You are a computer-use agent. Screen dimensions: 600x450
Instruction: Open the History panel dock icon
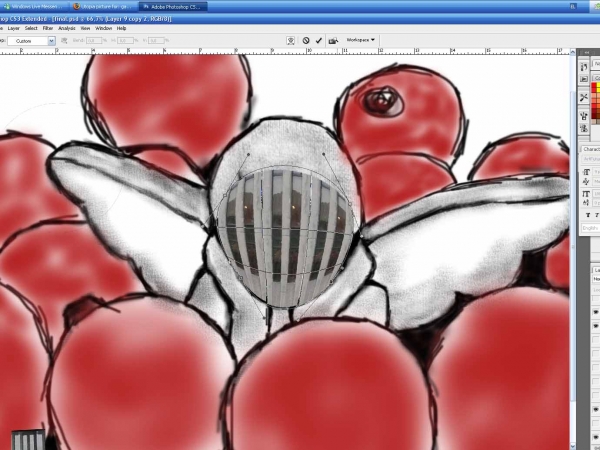(584, 67)
